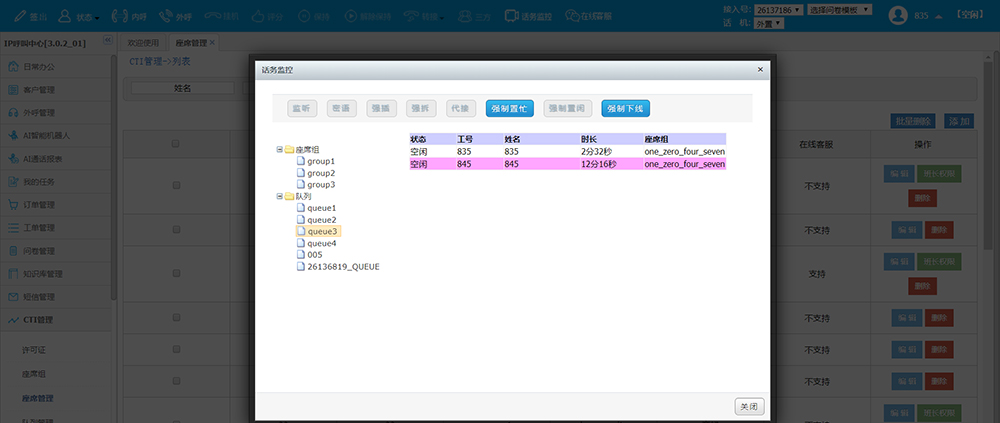This screenshot has height=423, width=1000.
Task: Click the 三方 three-way call icon
Action: click(x=466, y=16)
